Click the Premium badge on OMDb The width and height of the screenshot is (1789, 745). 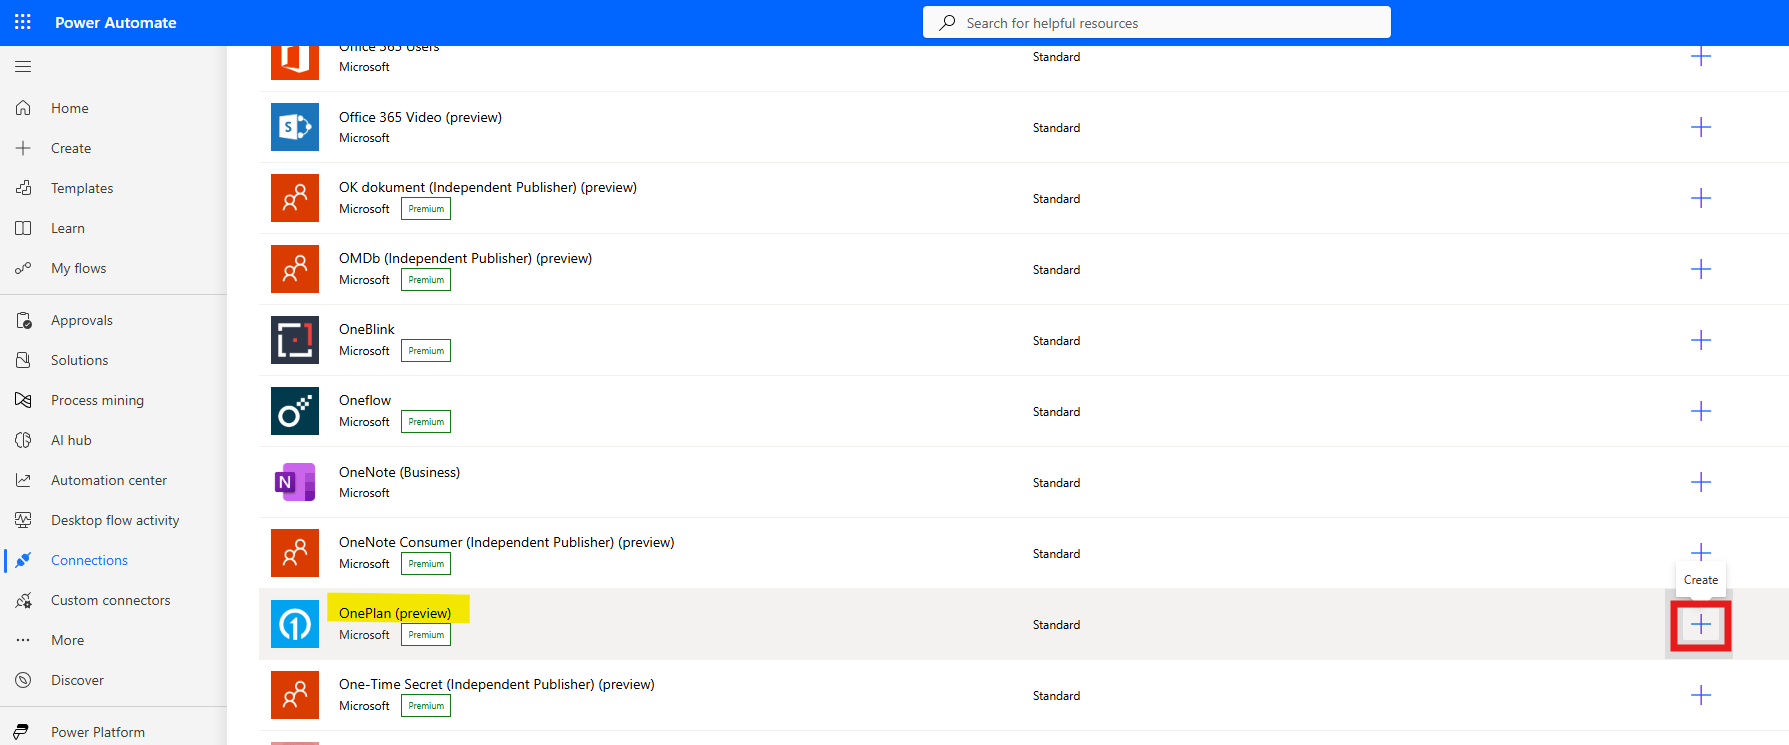click(426, 280)
